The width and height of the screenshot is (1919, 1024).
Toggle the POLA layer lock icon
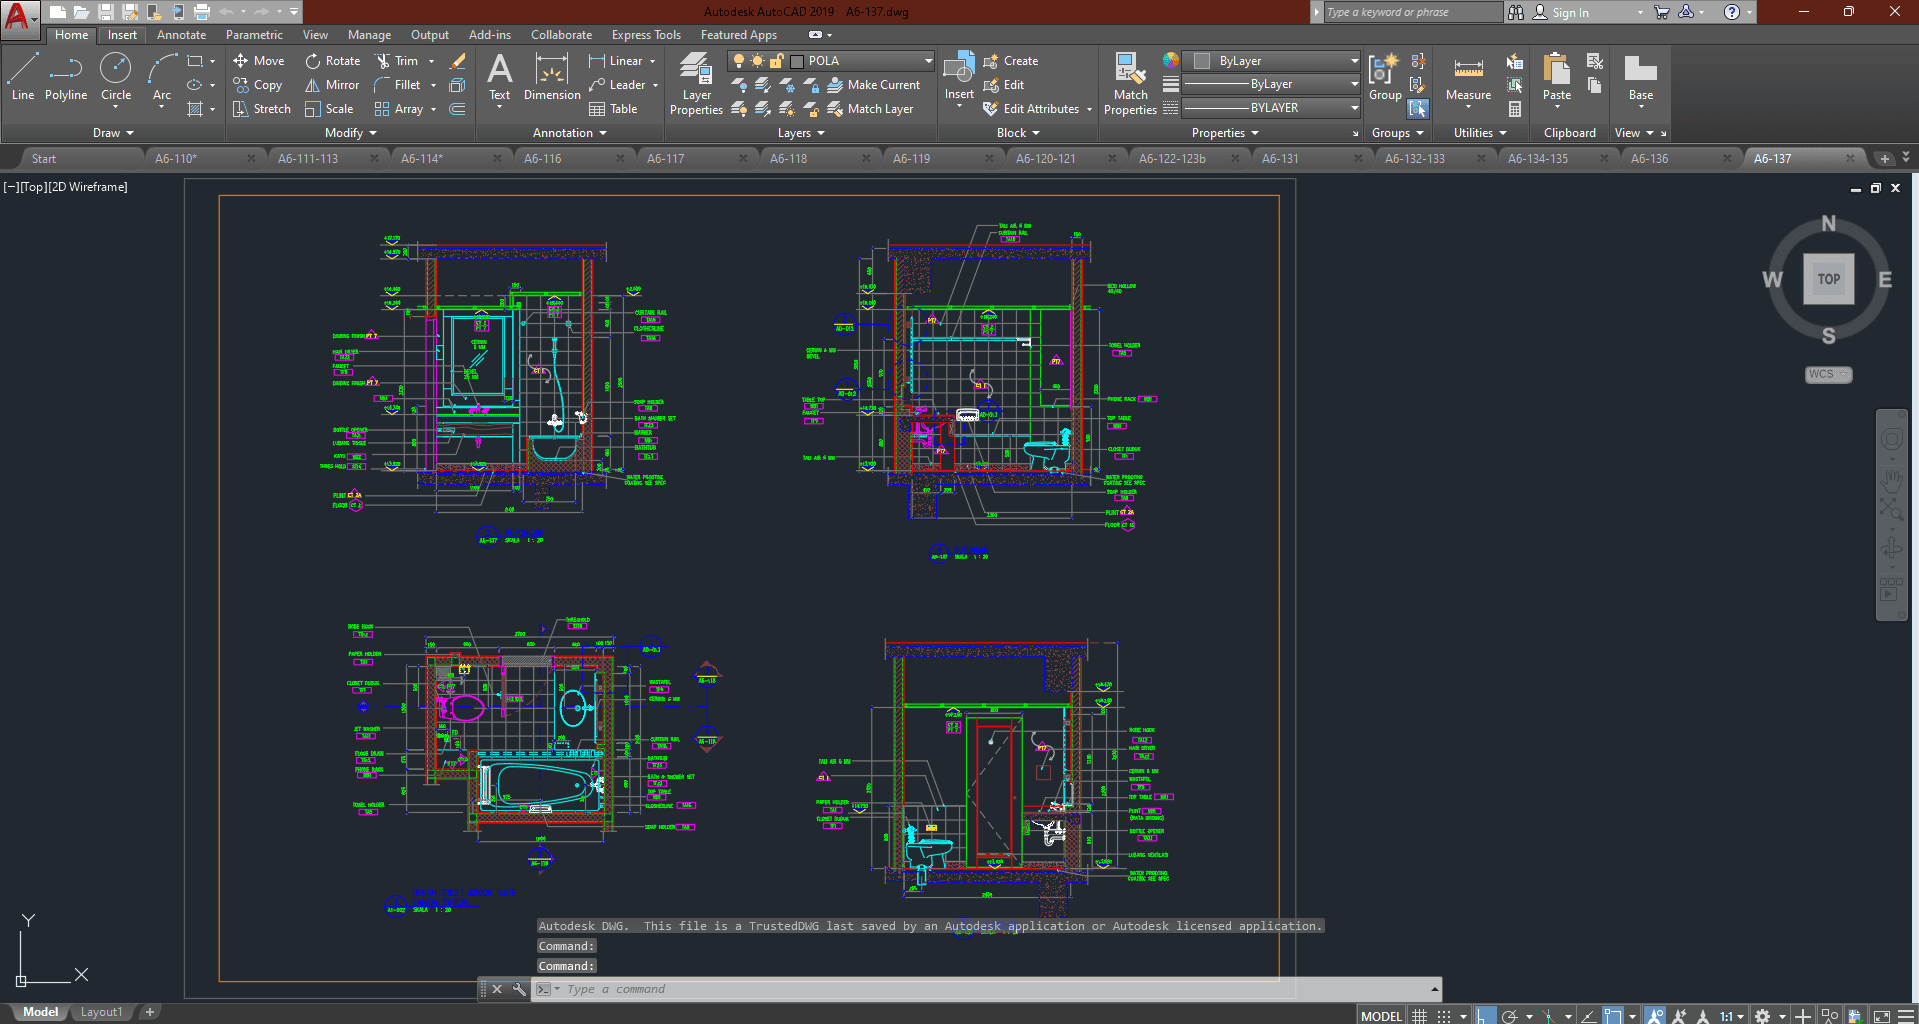click(776, 61)
